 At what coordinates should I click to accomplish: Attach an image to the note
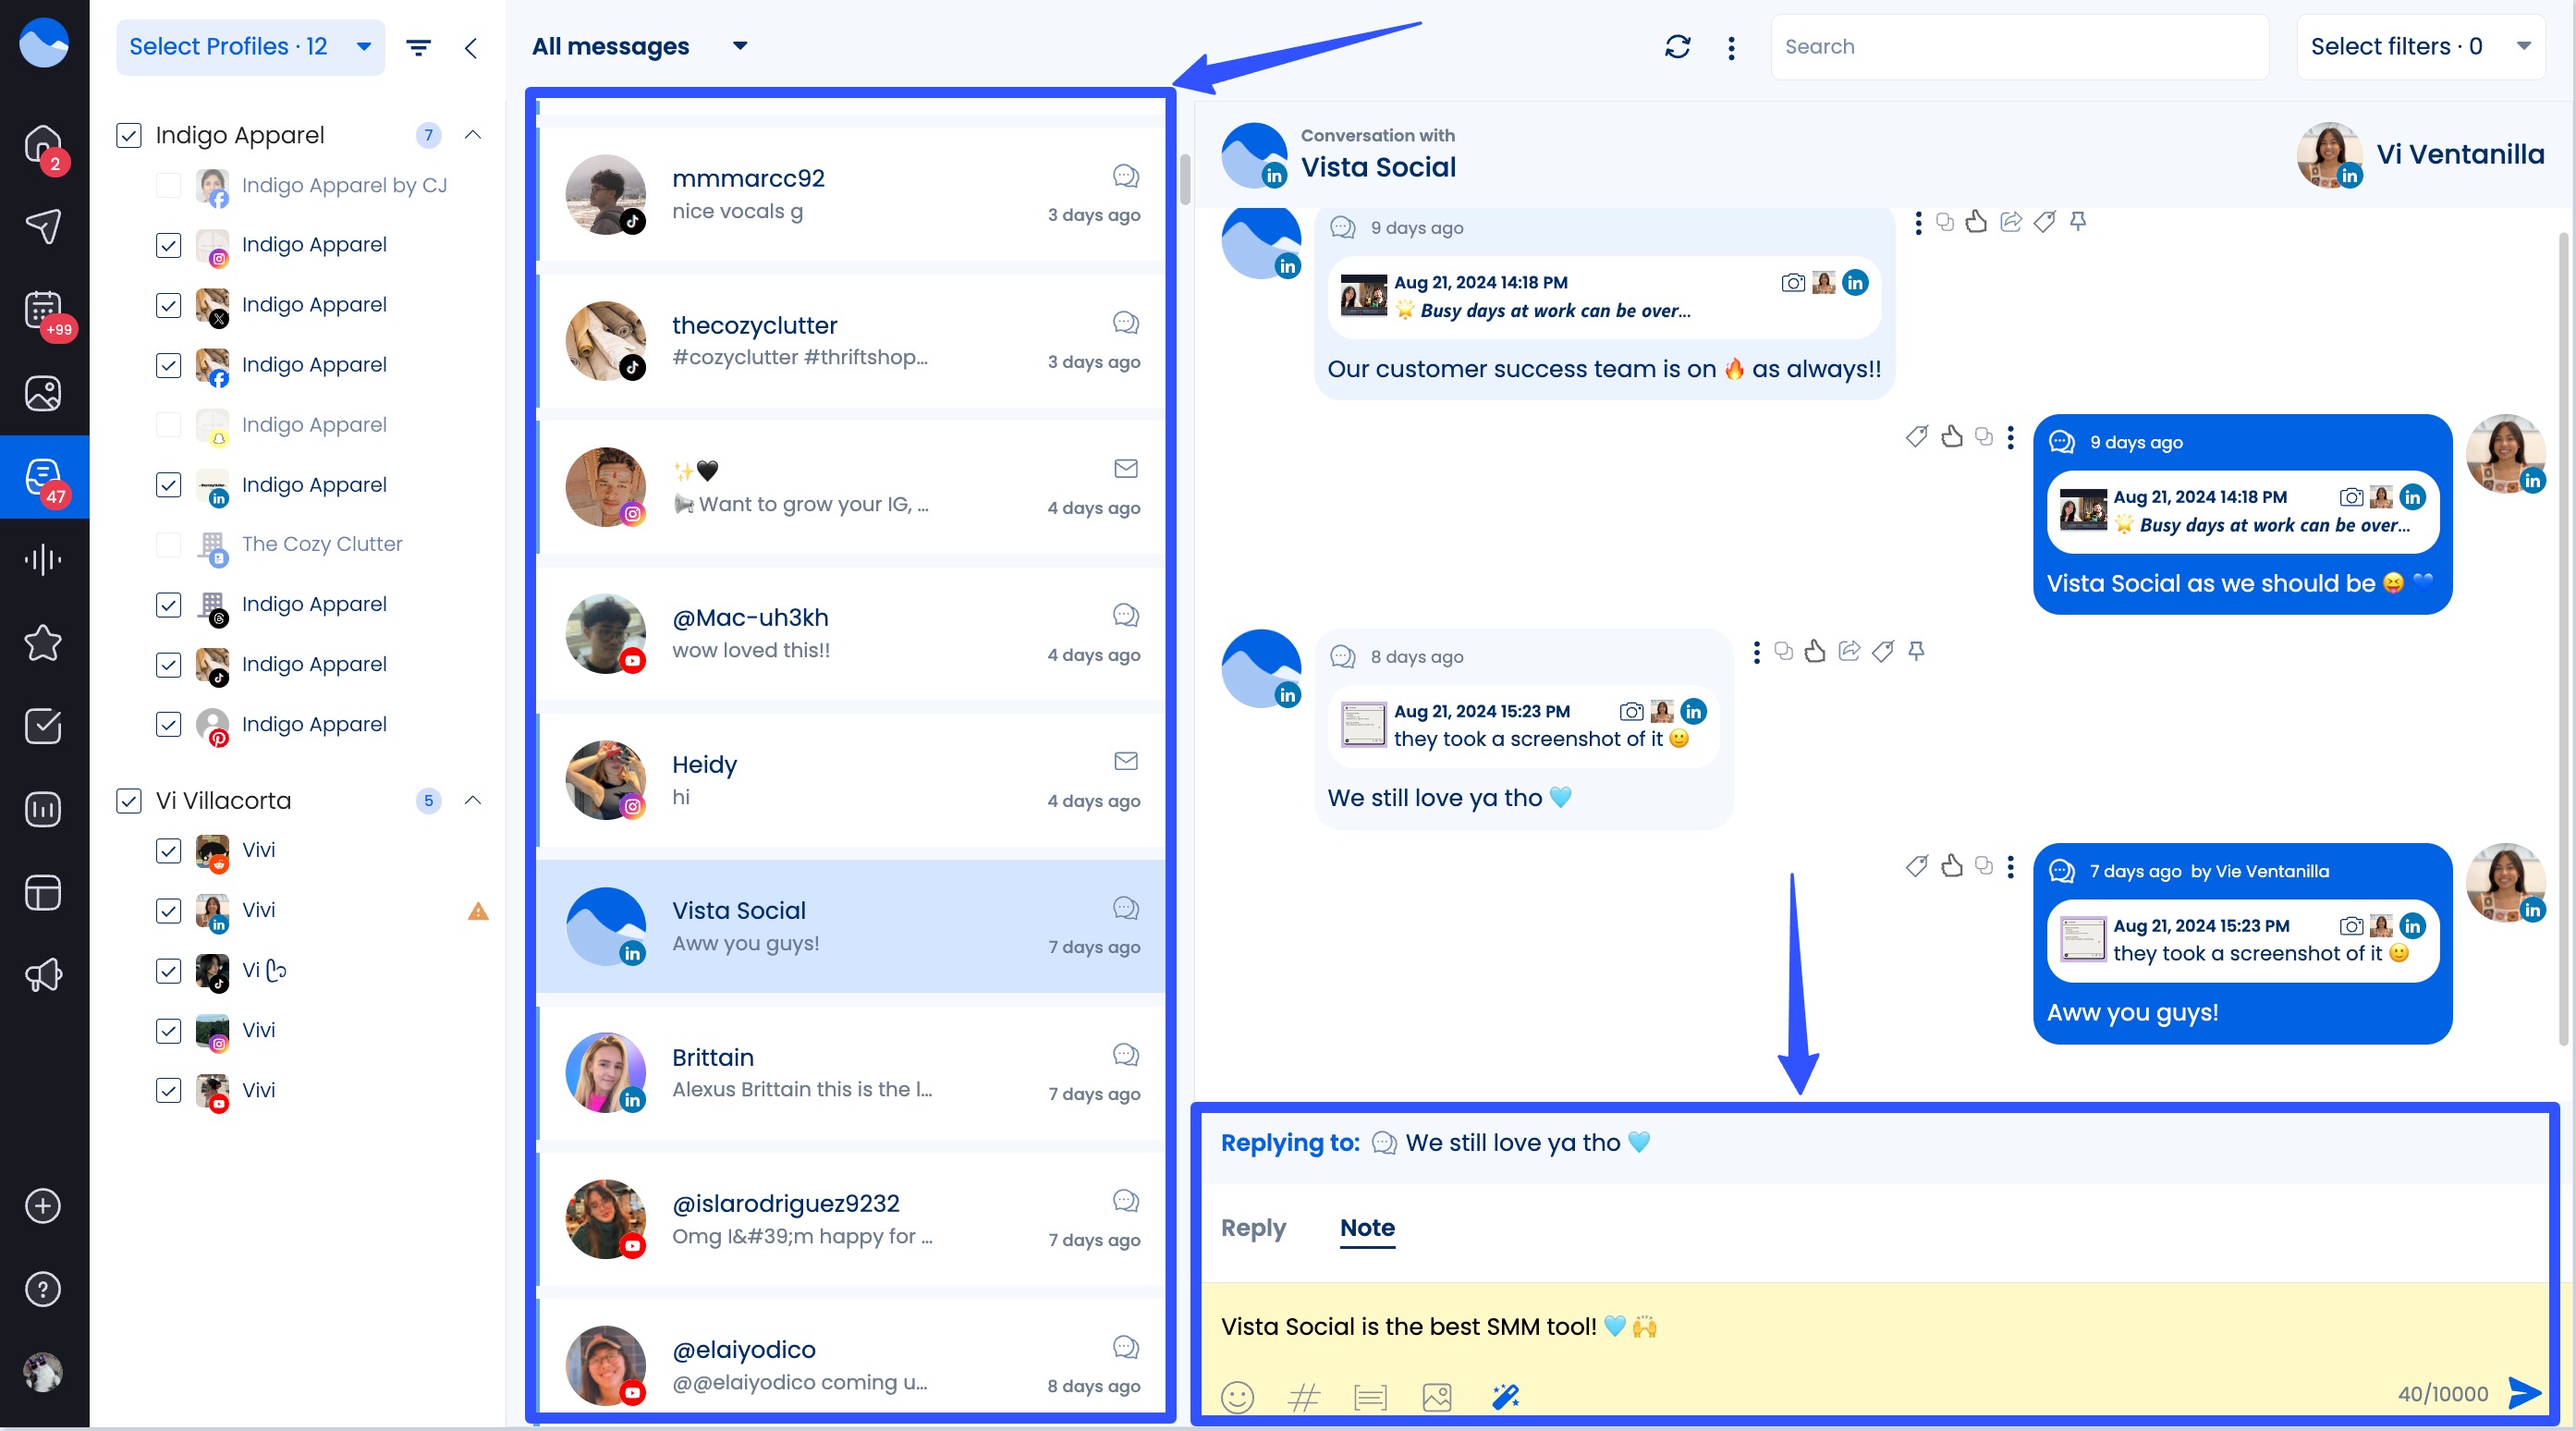click(x=1437, y=1397)
